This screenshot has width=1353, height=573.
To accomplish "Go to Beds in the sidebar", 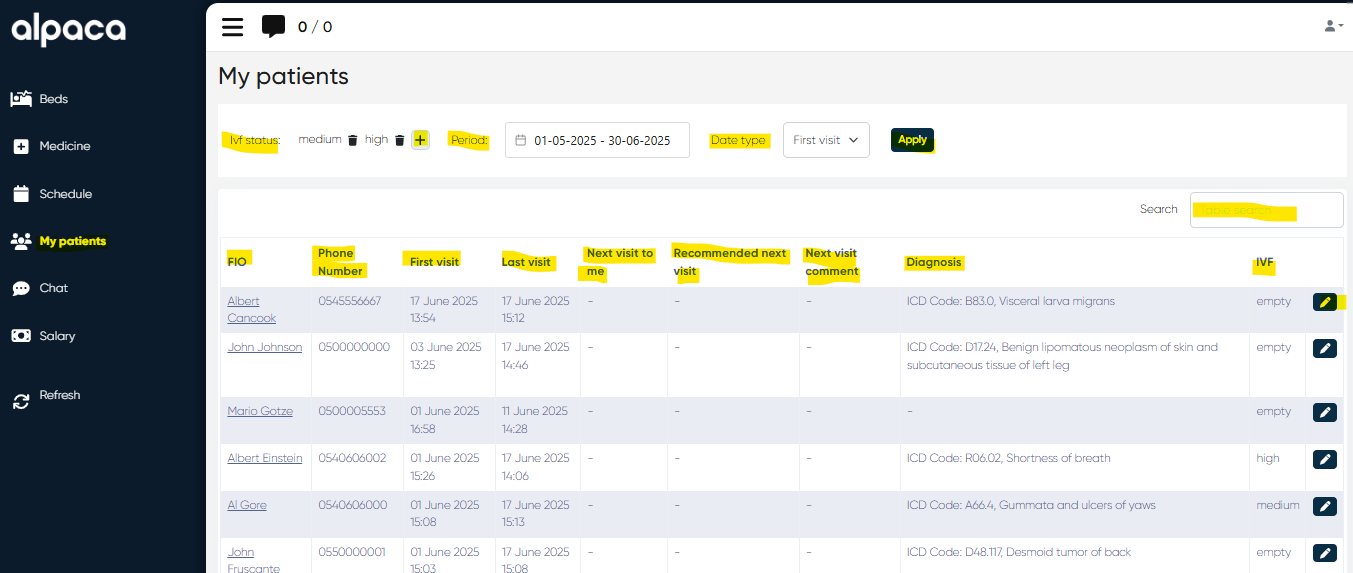I will pos(53,99).
